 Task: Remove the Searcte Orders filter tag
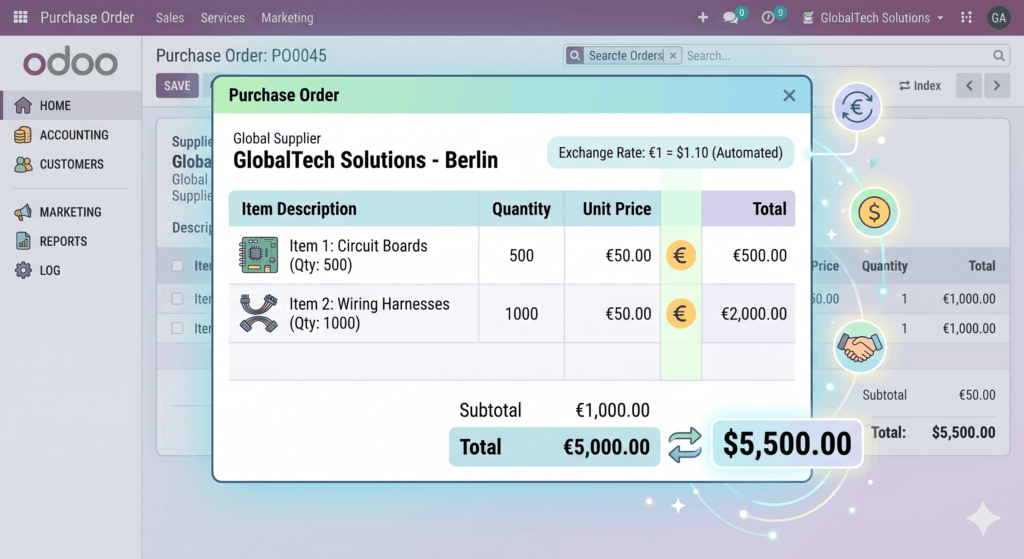pos(673,56)
